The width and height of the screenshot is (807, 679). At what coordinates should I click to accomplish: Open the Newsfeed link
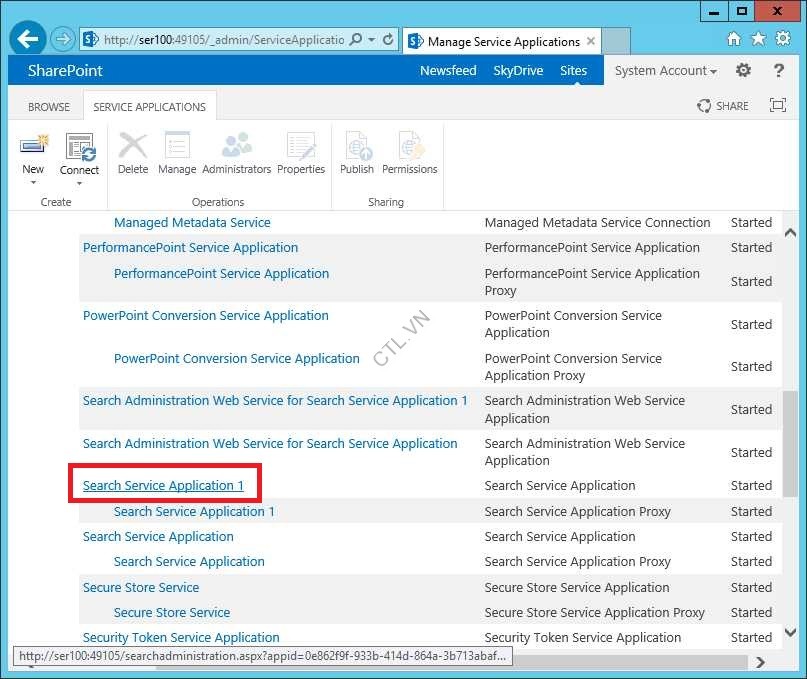(448, 71)
